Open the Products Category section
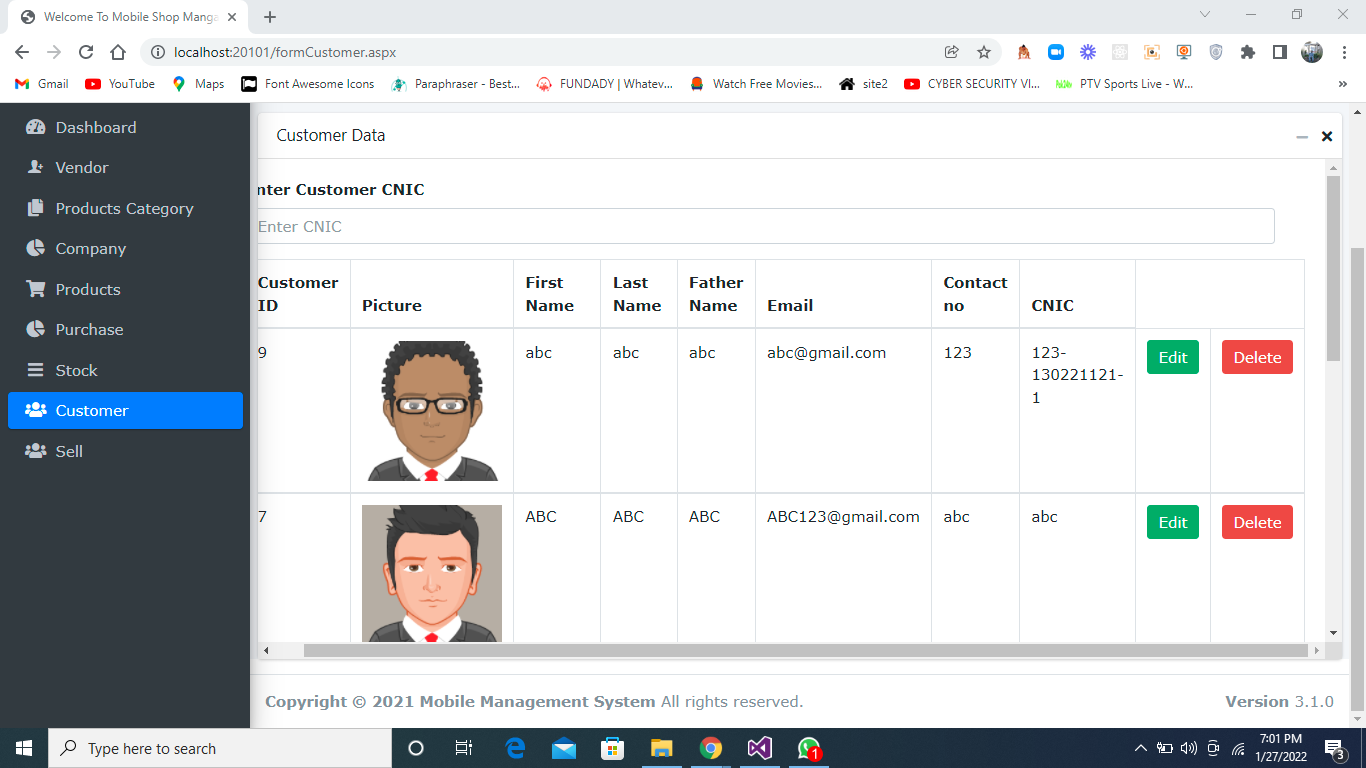Image resolution: width=1366 pixels, height=768 pixels. click(123, 208)
